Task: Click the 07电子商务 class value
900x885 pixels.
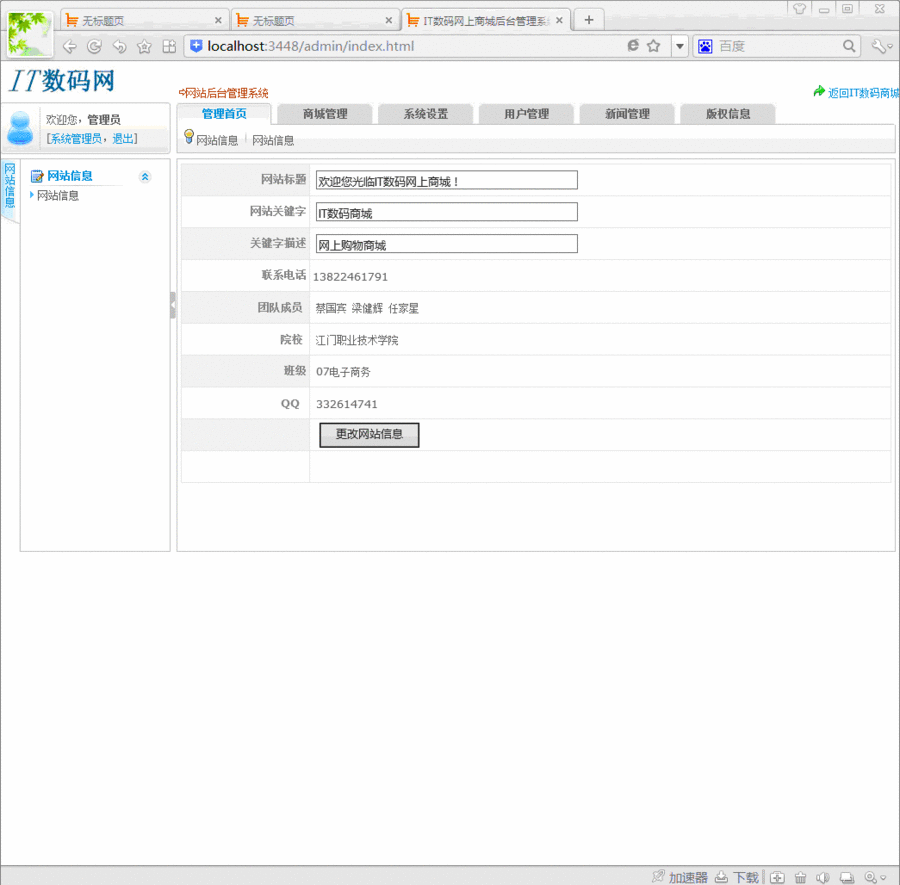Action: [343, 372]
